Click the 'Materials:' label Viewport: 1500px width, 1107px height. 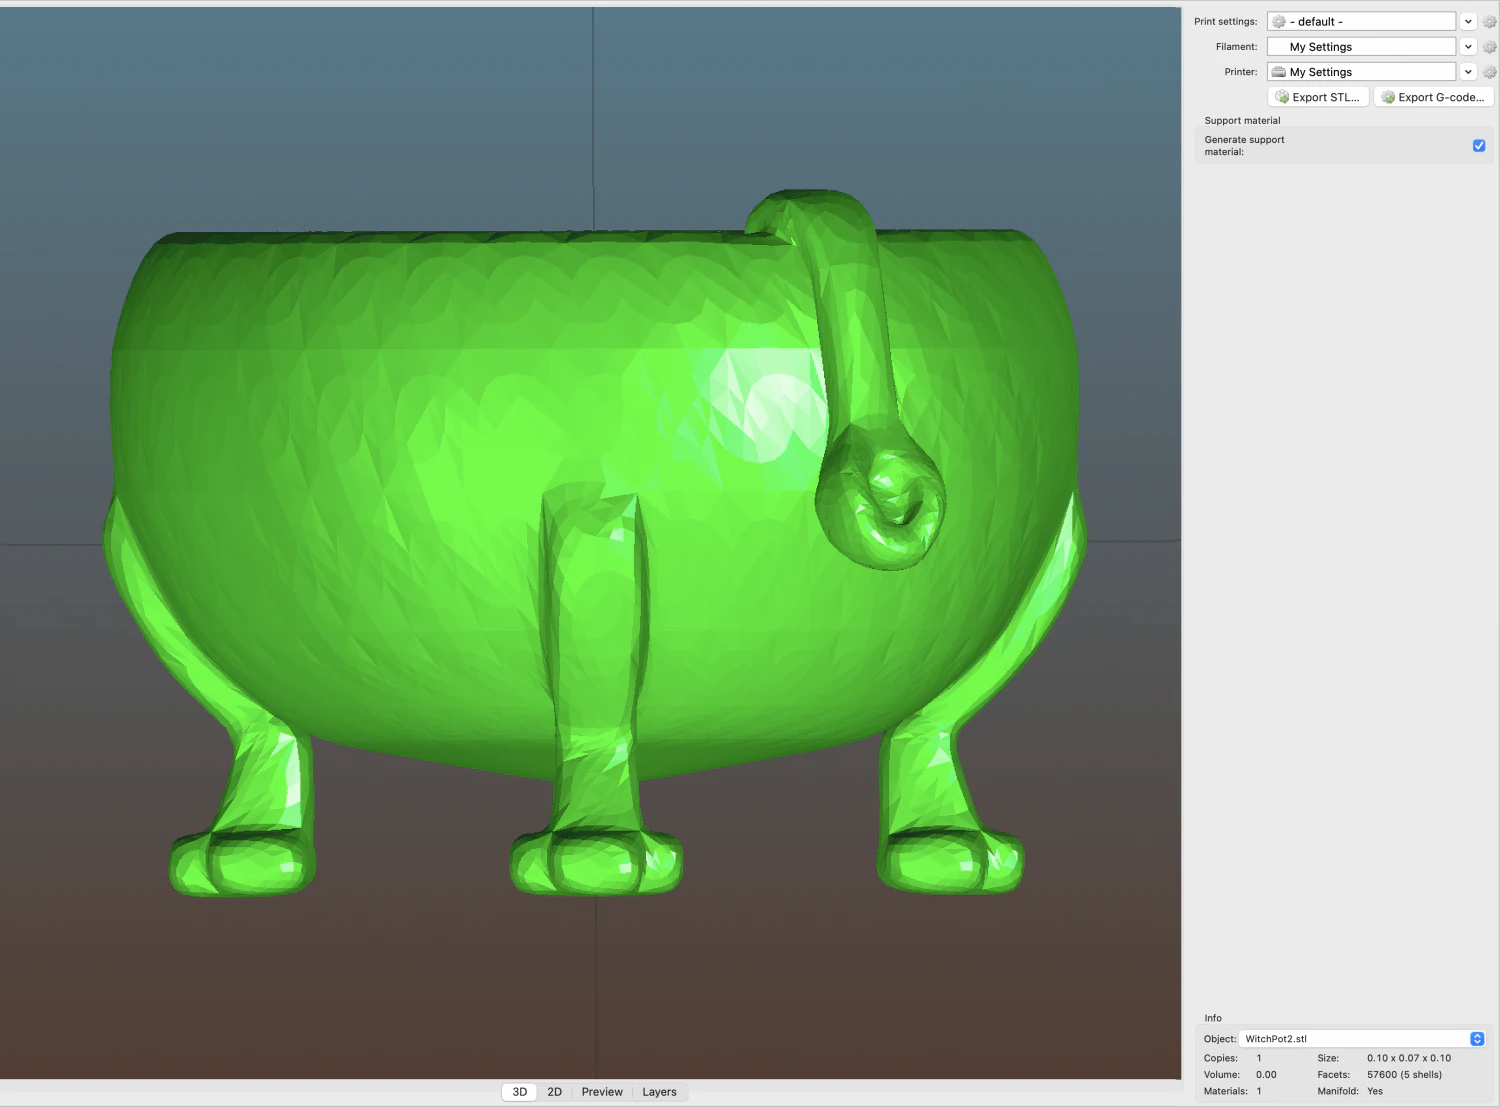[1226, 1091]
